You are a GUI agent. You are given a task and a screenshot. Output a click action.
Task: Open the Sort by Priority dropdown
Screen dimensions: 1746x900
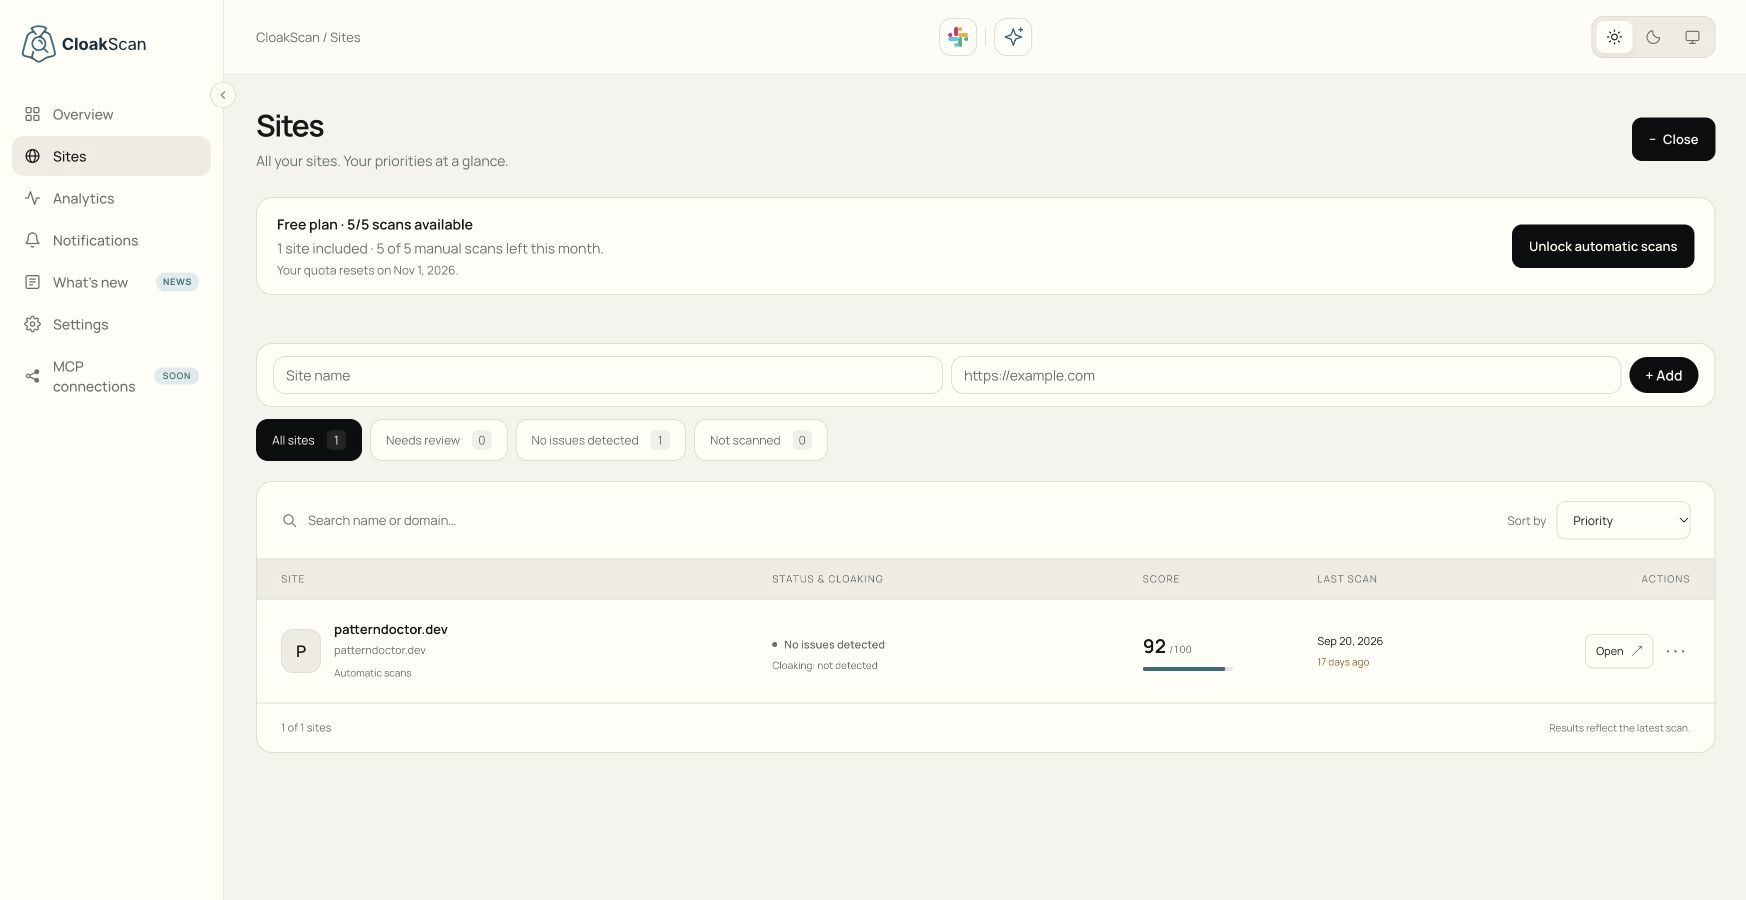tap(1623, 520)
